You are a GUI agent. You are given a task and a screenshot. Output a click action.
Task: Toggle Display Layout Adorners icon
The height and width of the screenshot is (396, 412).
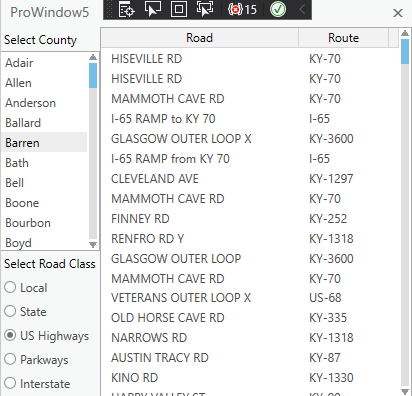[x=179, y=9]
